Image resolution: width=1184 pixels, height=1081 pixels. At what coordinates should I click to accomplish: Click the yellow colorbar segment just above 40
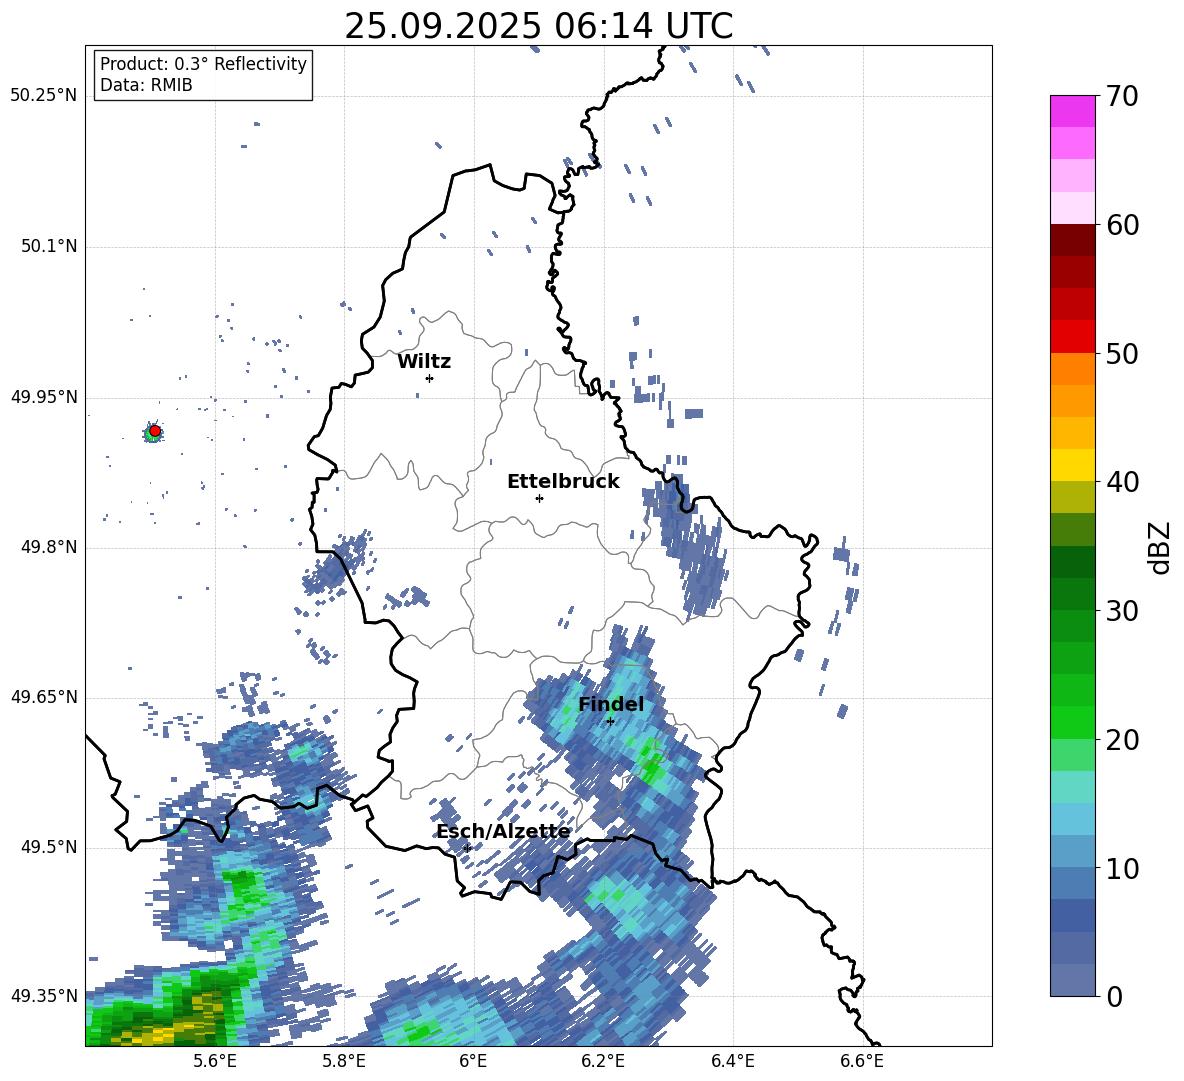tap(1072, 465)
